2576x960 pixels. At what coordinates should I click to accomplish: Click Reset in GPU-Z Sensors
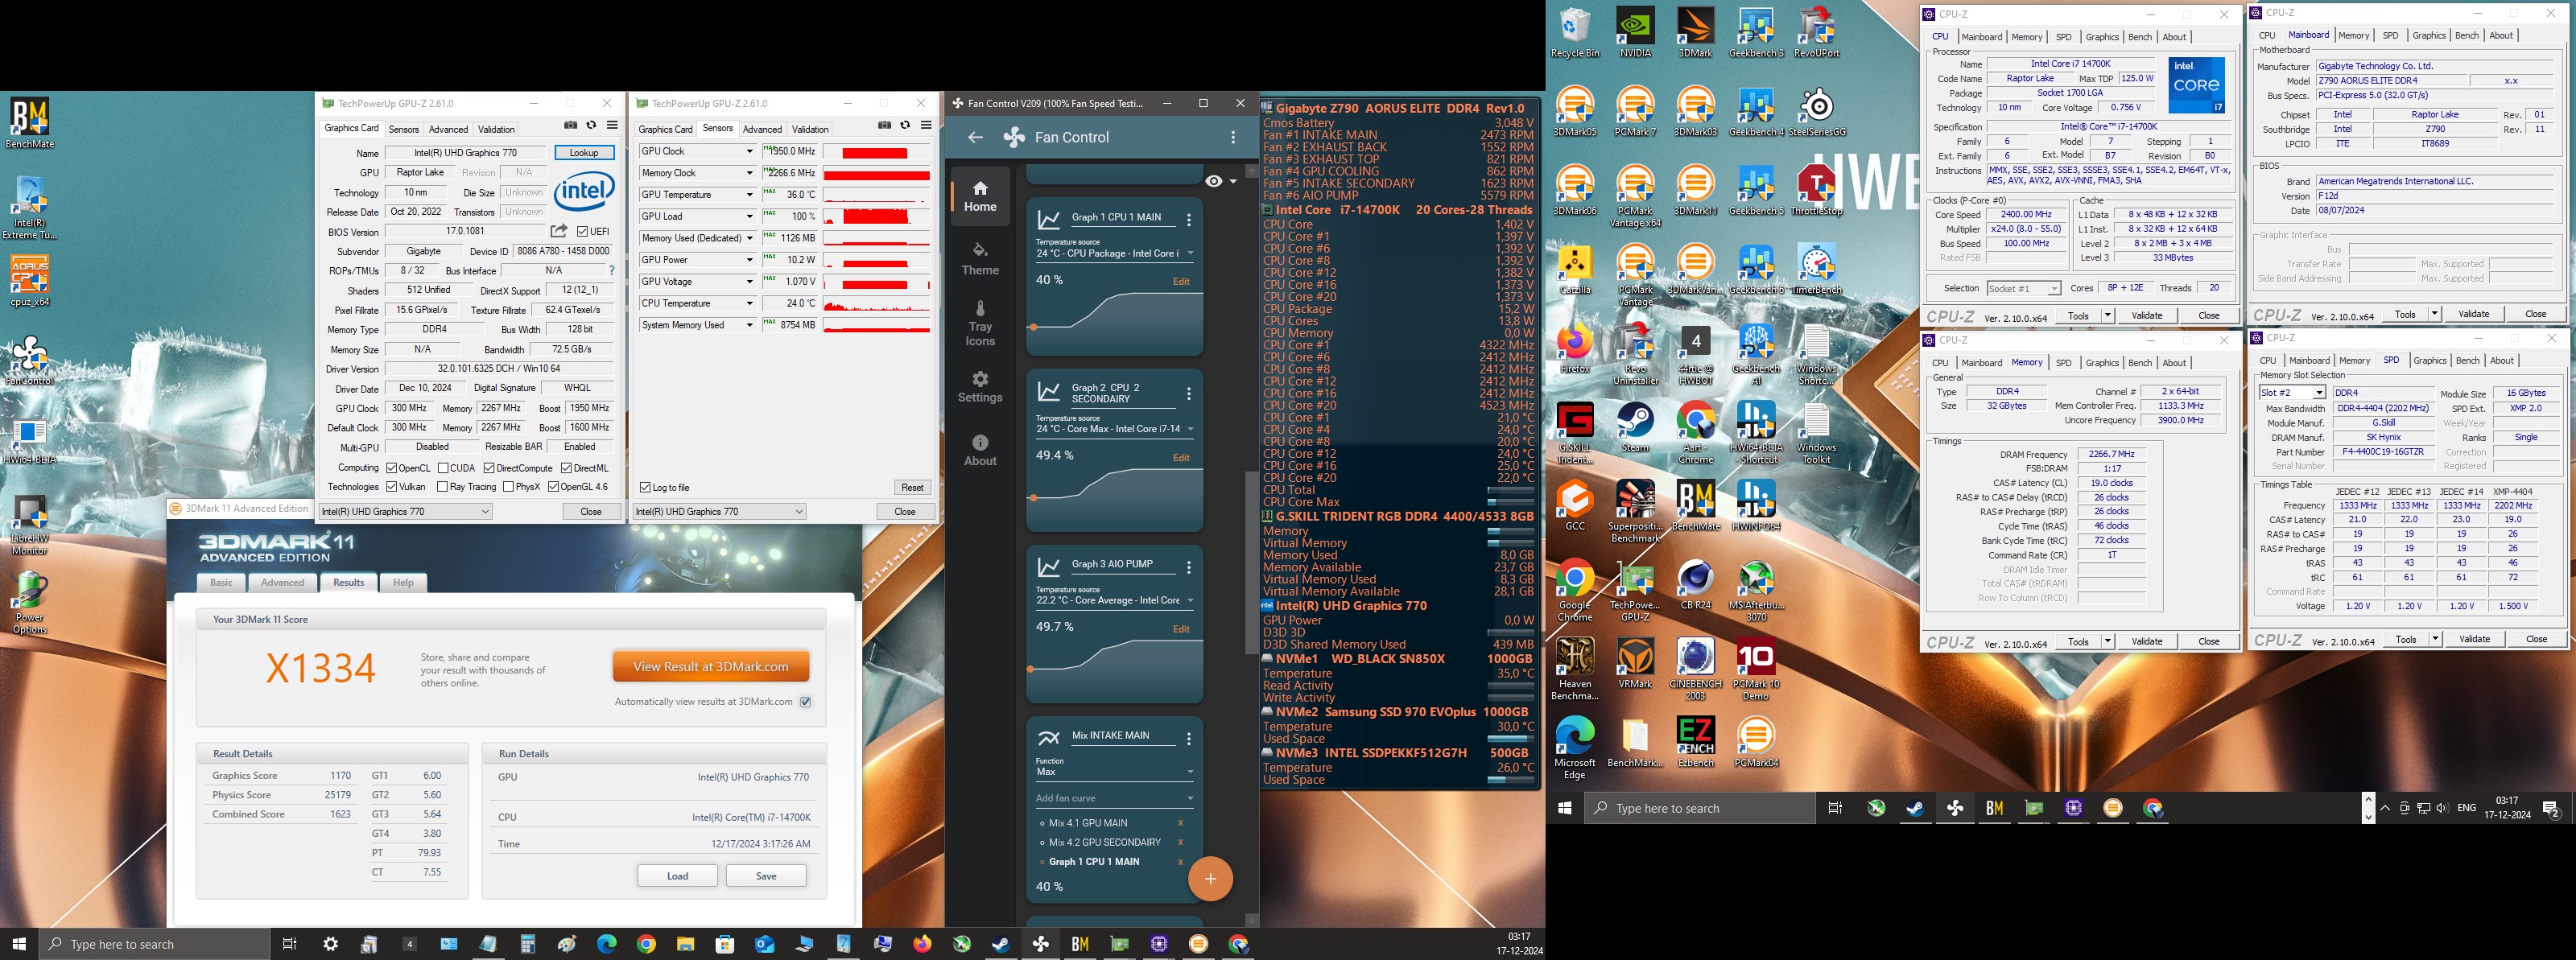click(x=912, y=488)
